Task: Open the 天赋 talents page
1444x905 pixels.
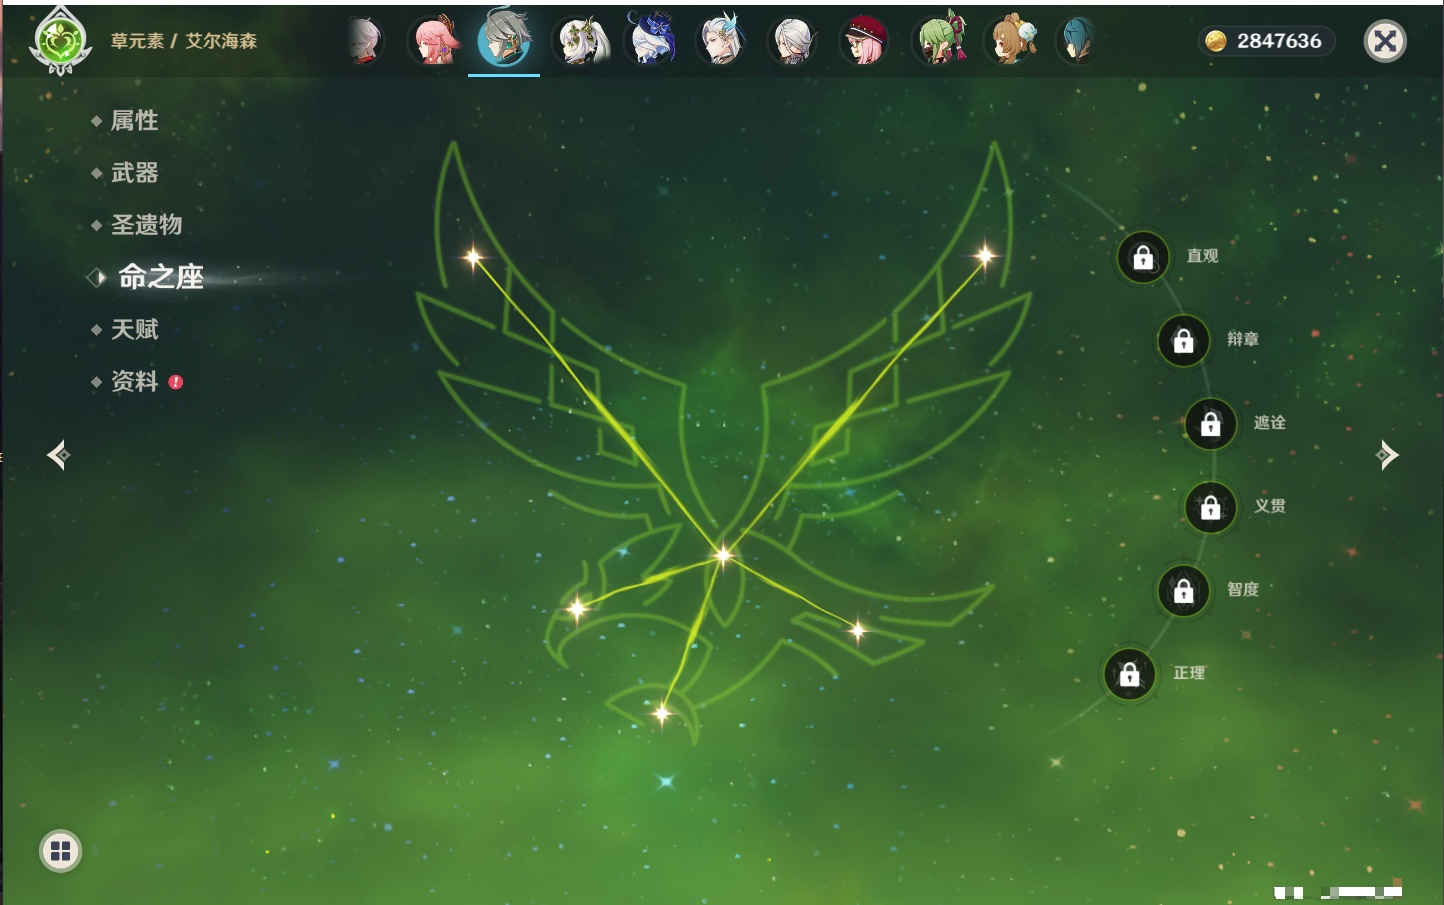Action: 134,329
